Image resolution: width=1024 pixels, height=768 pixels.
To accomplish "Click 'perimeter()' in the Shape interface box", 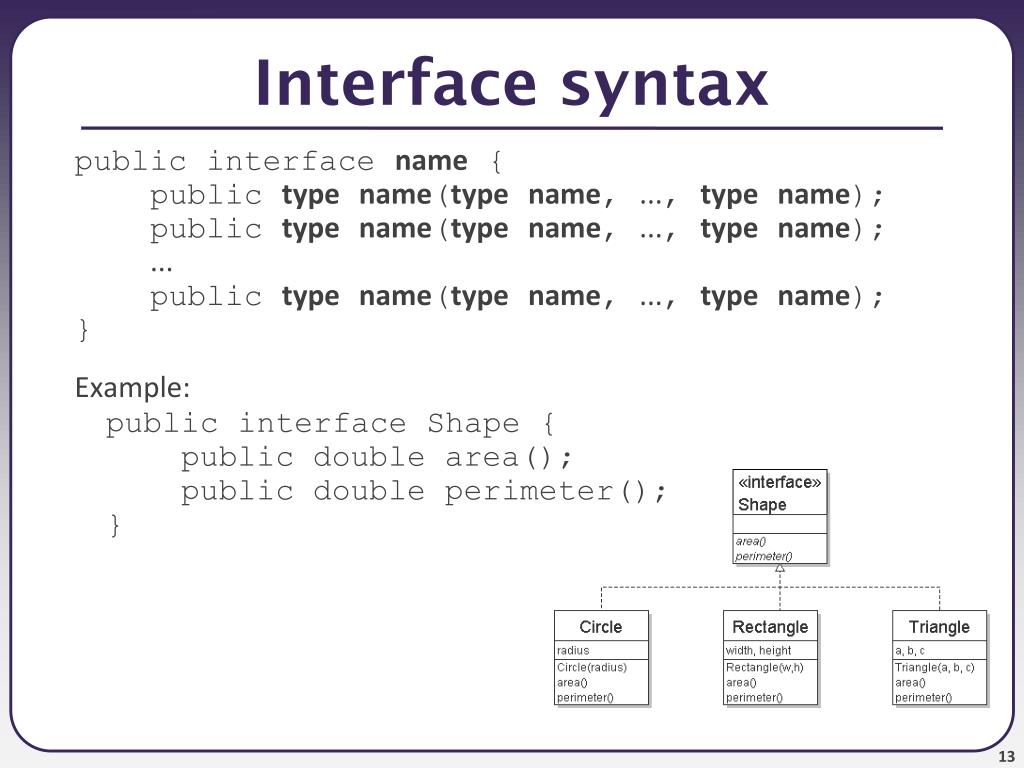I will tap(763, 556).
